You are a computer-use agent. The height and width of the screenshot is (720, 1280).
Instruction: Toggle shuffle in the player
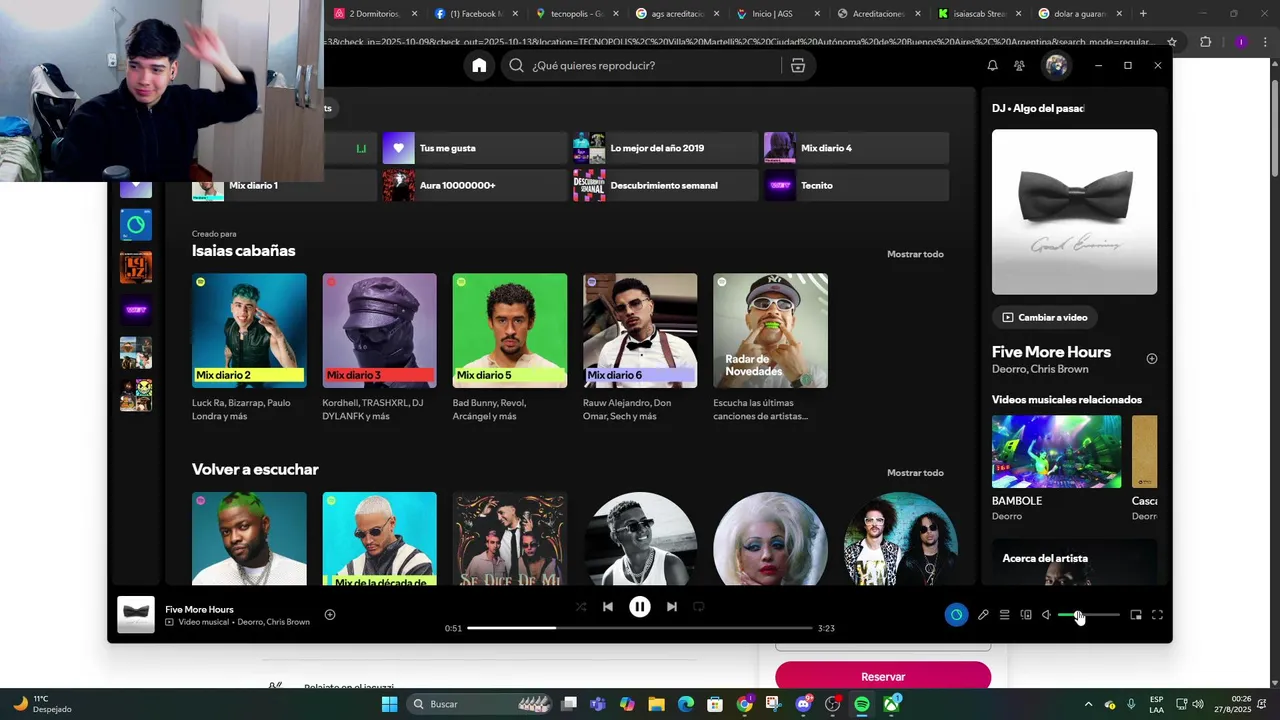point(581,606)
